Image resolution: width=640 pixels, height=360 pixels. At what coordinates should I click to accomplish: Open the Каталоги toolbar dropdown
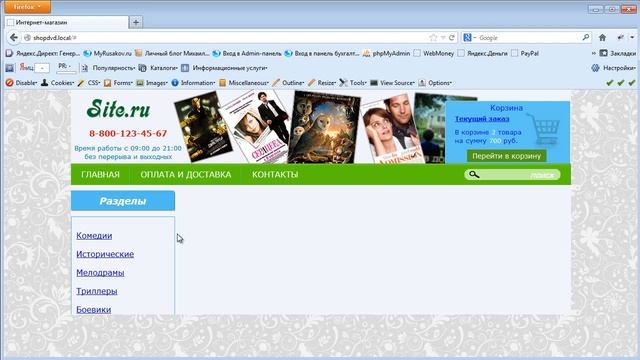(158, 68)
